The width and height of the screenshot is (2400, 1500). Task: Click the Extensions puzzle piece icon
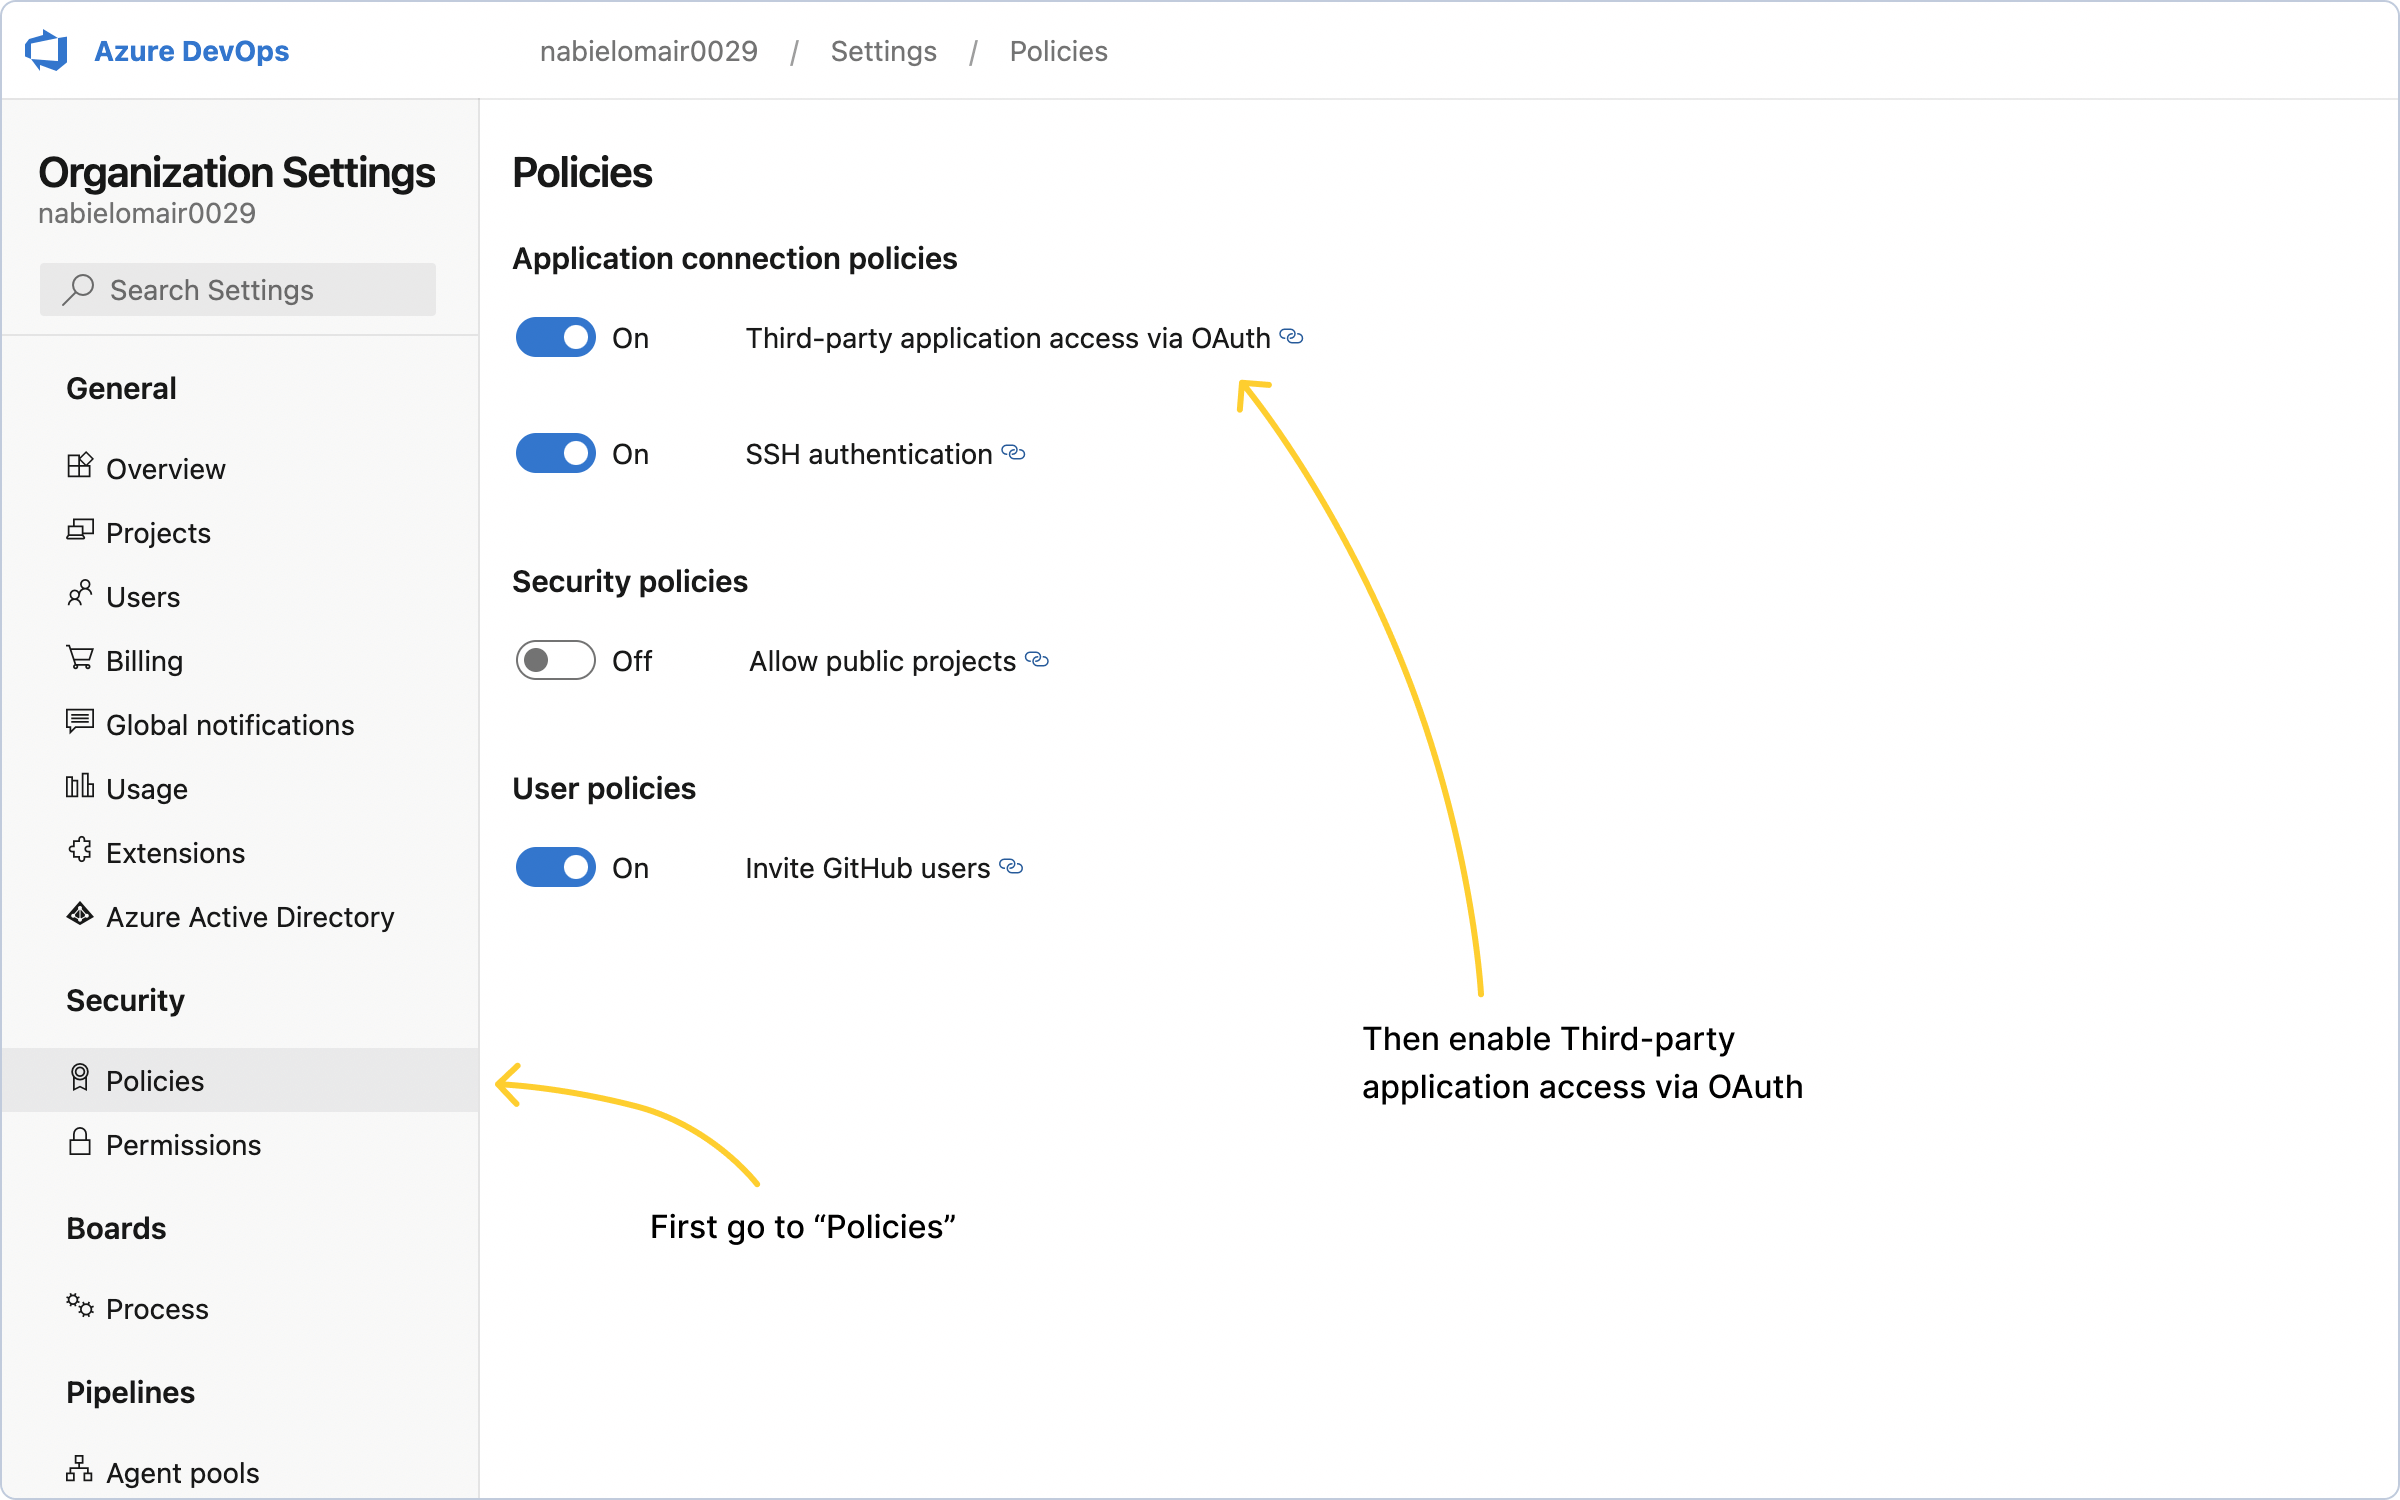point(80,850)
